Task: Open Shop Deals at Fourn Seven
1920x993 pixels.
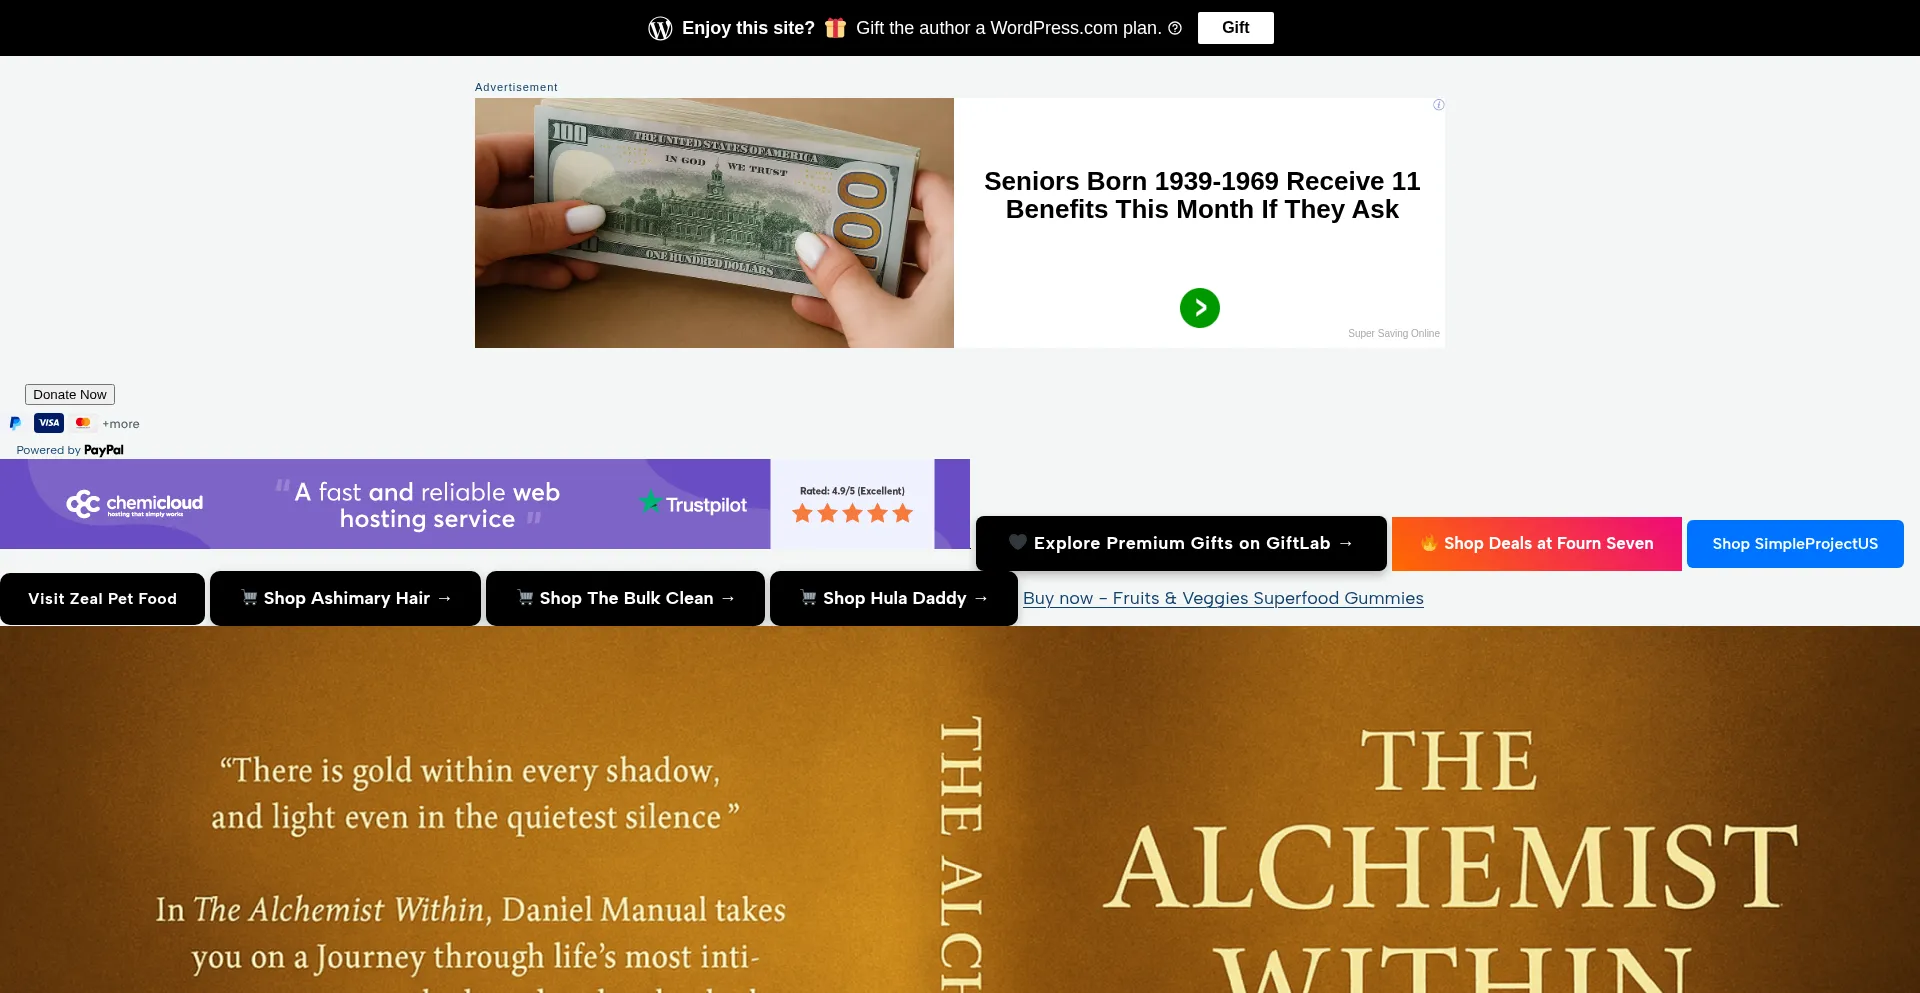Action: click(x=1536, y=543)
